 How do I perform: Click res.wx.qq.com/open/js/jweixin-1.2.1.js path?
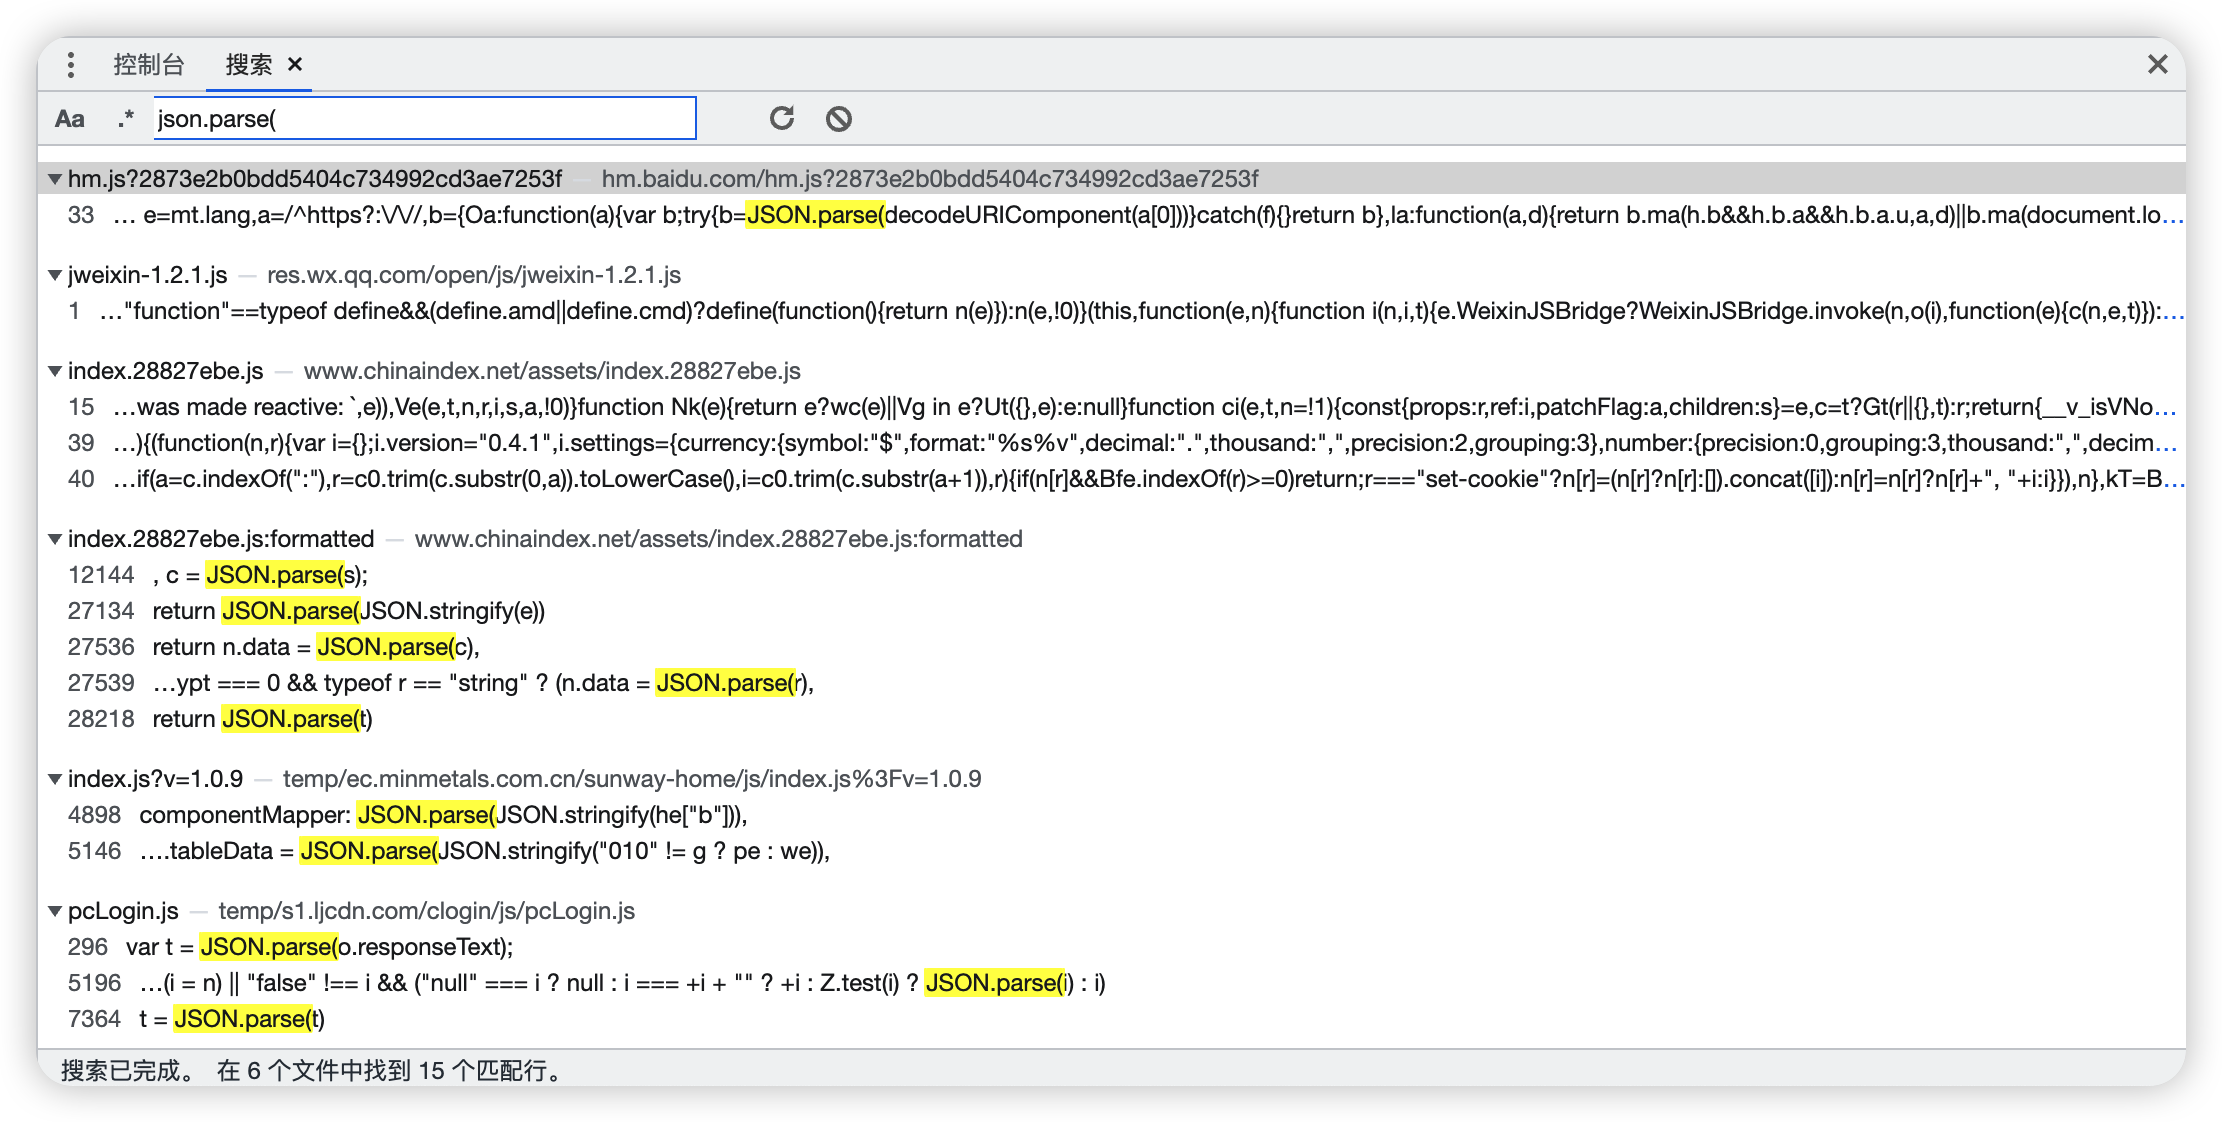[474, 275]
